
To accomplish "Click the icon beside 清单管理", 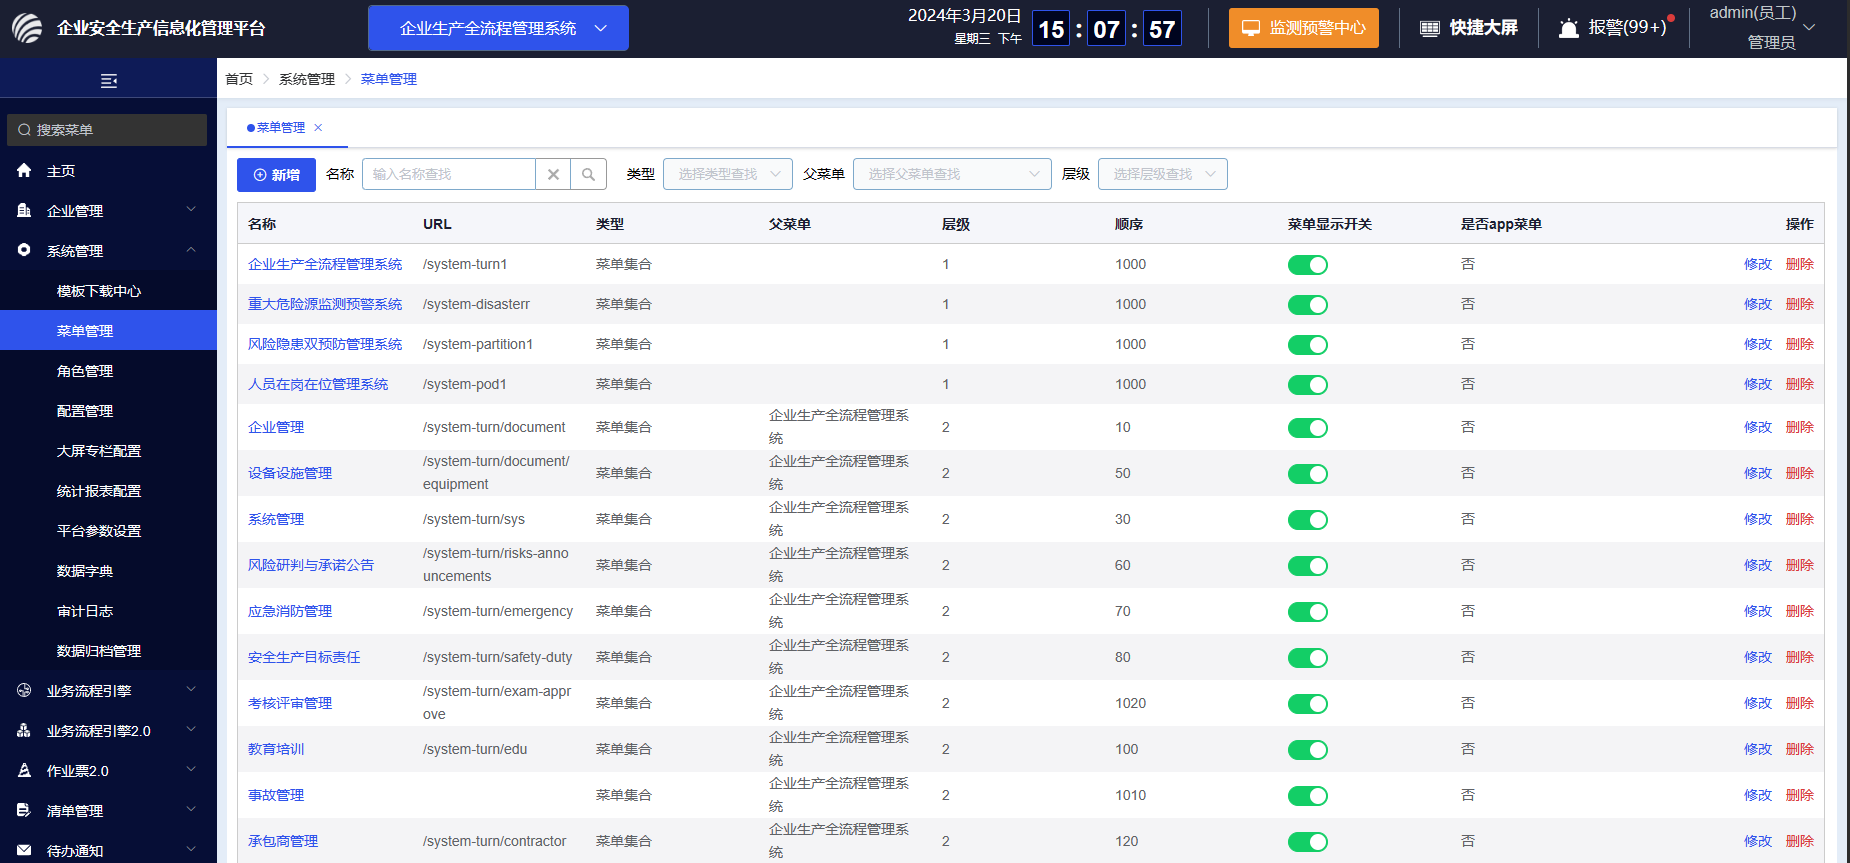I will tap(24, 810).
